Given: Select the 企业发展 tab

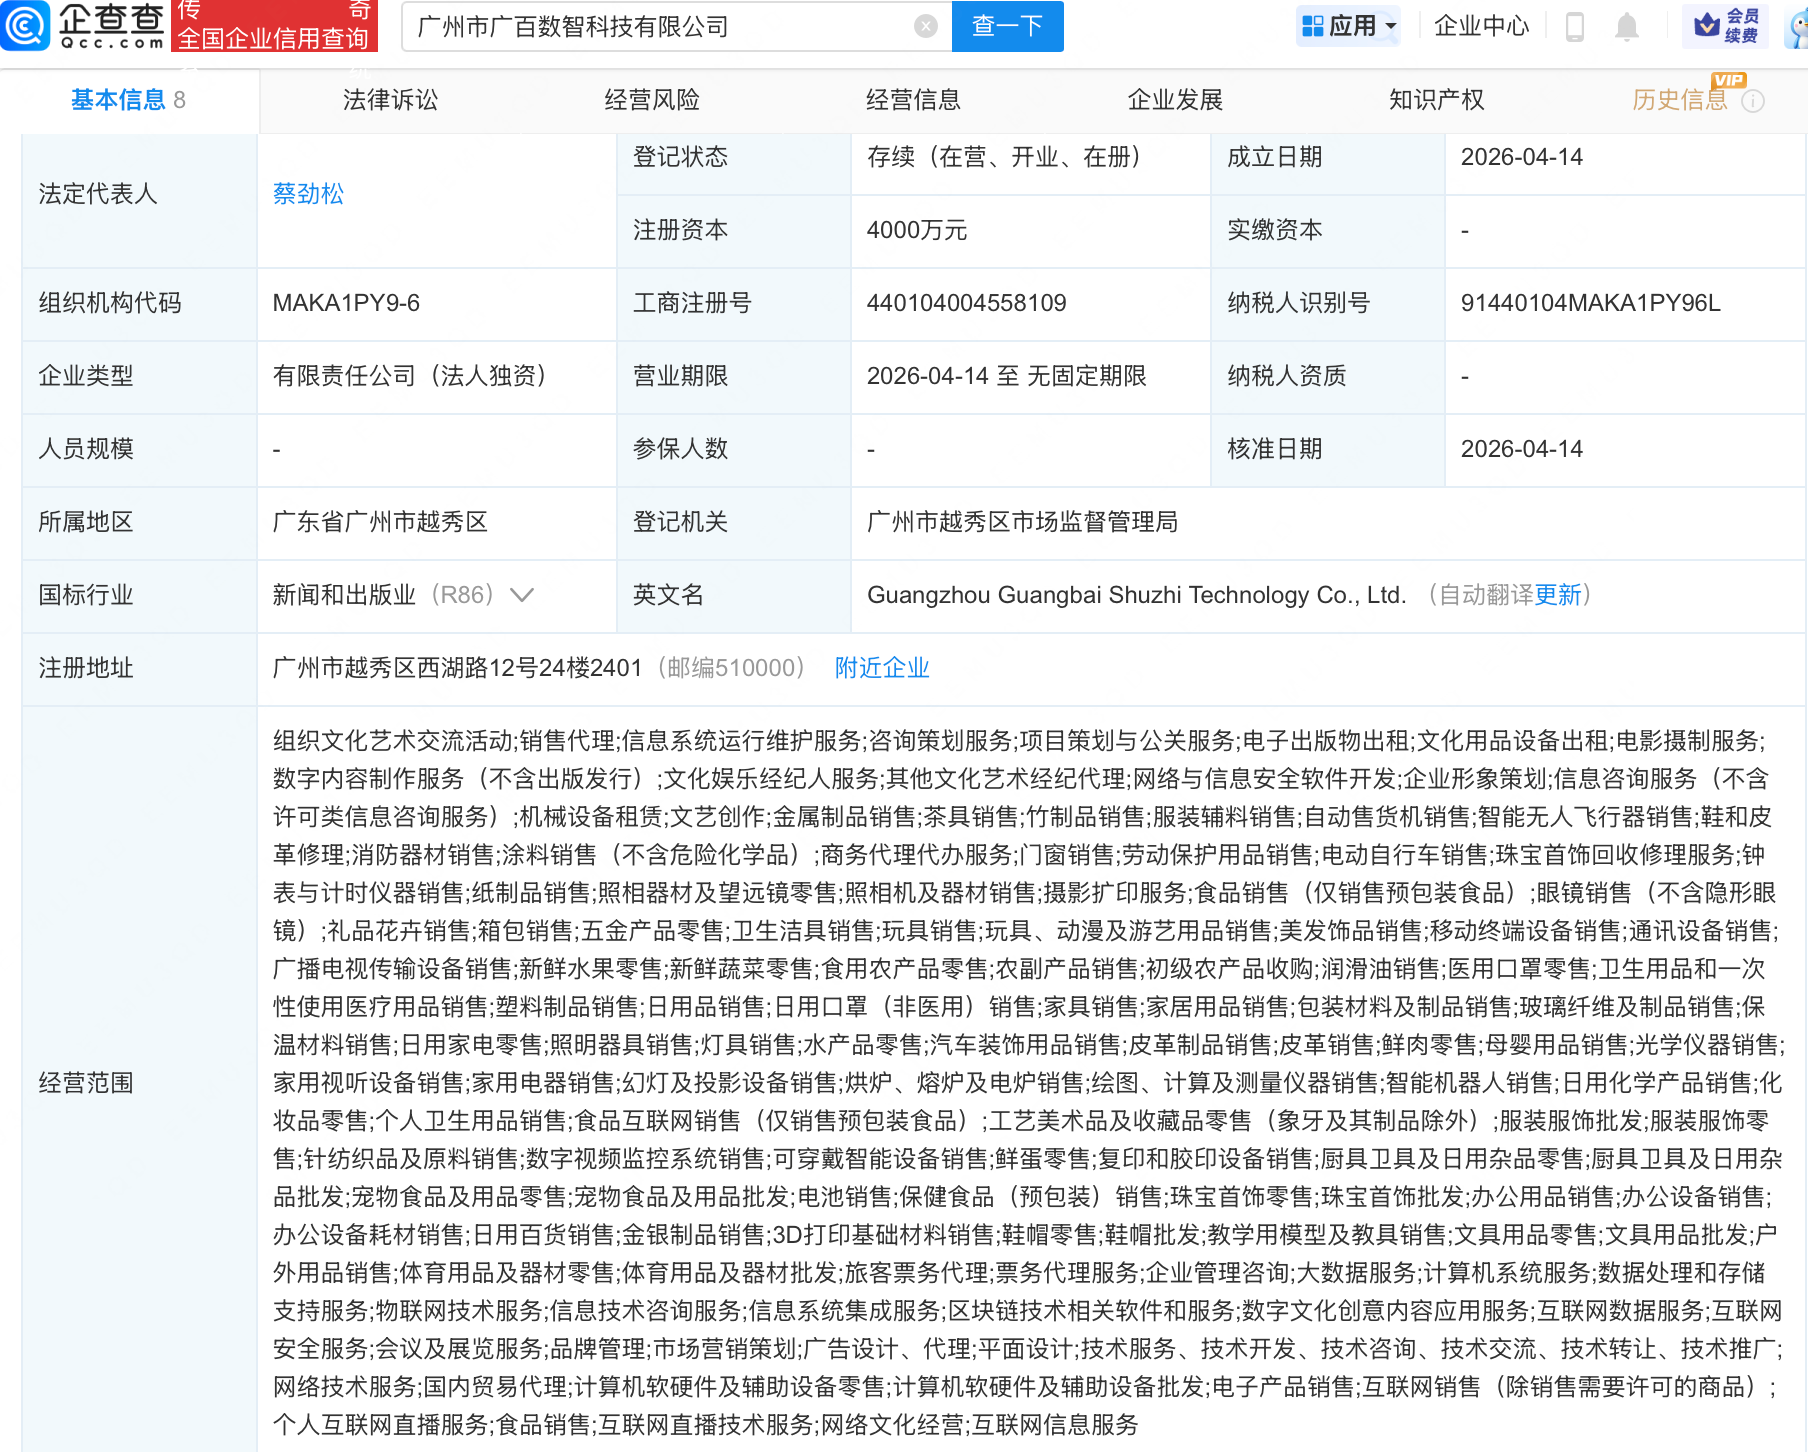Looking at the screenshot, I should coord(1175,100).
